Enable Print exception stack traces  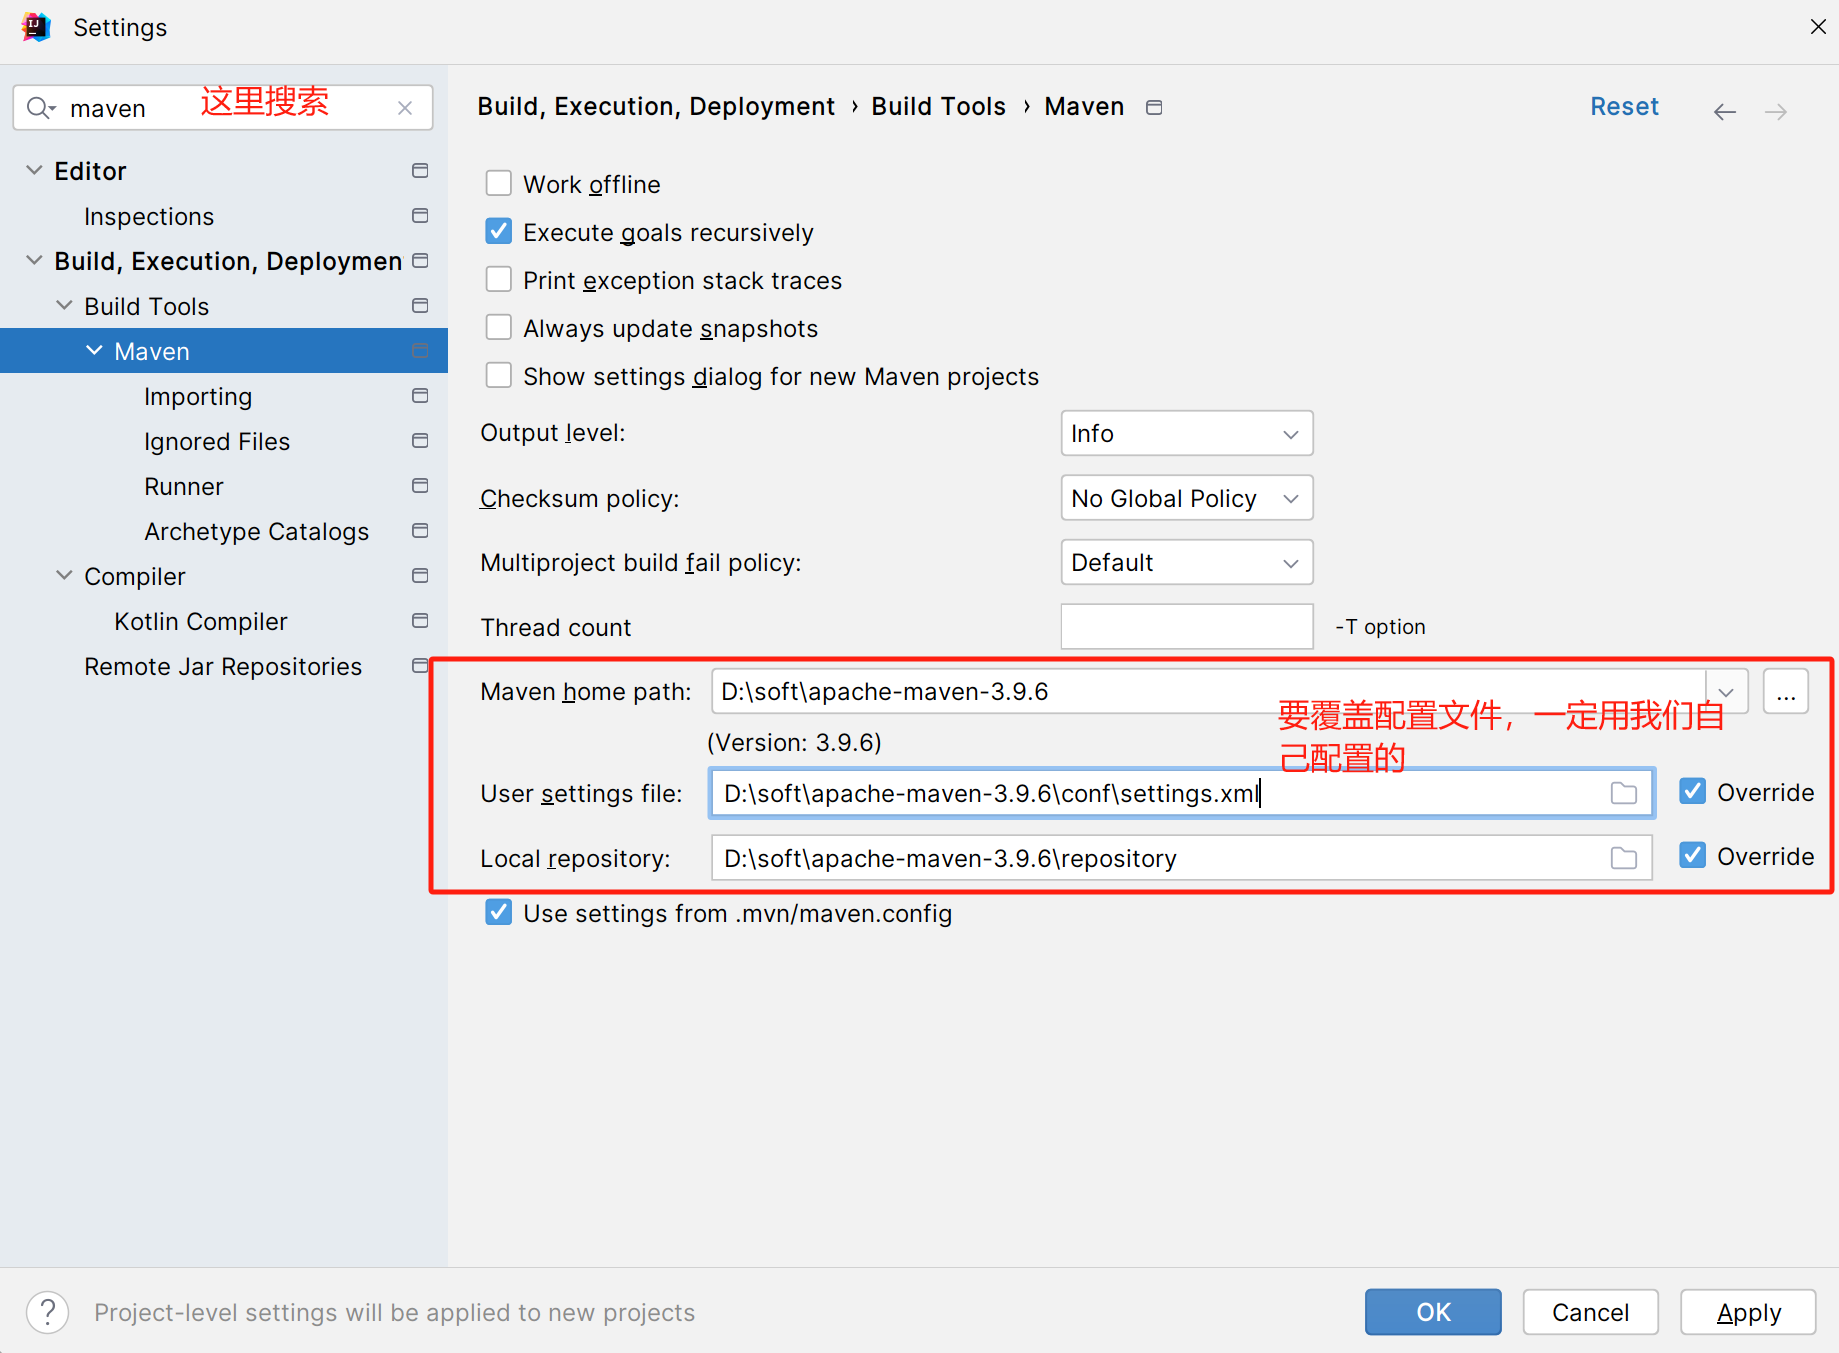coord(498,279)
